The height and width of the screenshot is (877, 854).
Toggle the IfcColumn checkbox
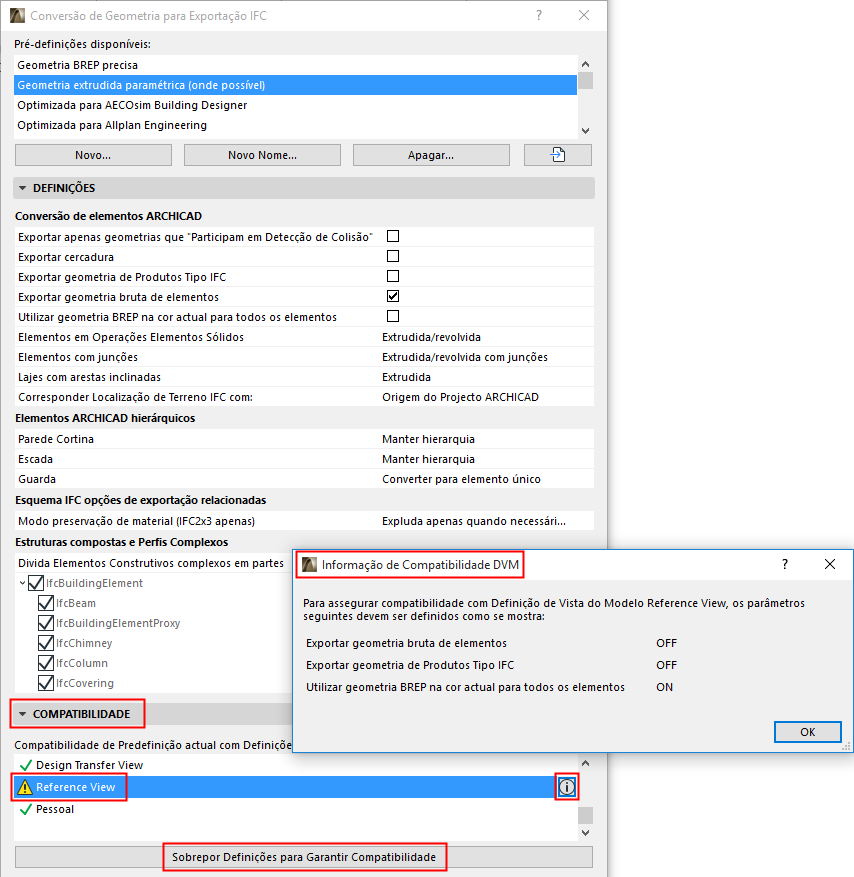(46, 663)
